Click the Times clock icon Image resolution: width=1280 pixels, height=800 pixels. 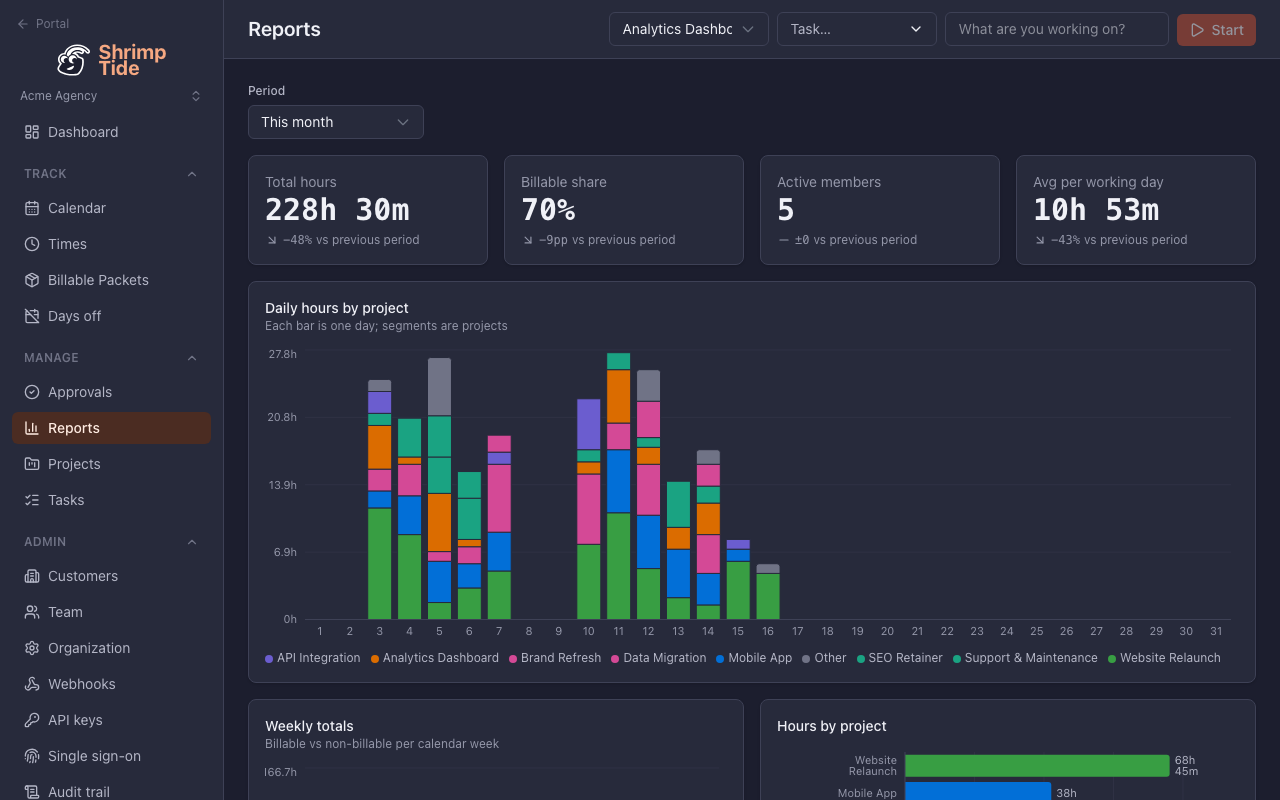pos(32,244)
